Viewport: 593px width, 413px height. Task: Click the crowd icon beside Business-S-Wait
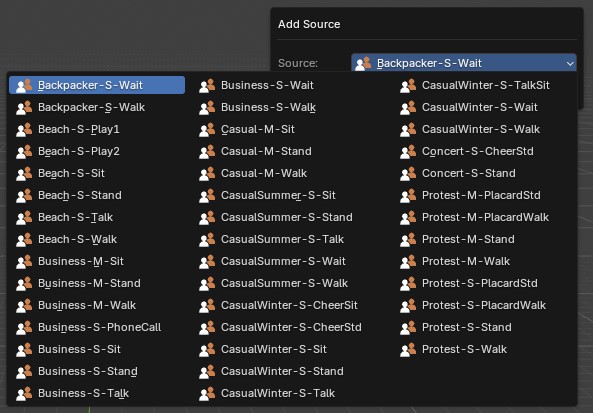click(x=207, y=85)
